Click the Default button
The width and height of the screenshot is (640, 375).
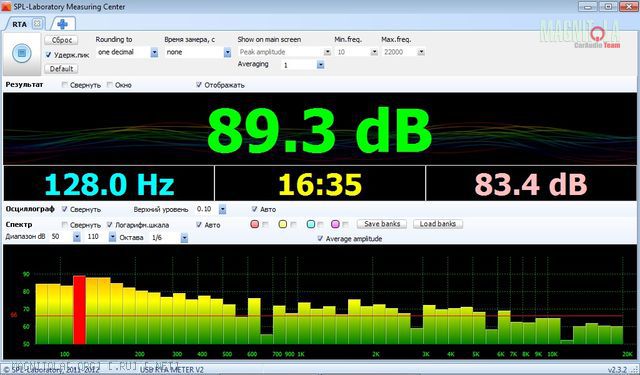[61, 69]
